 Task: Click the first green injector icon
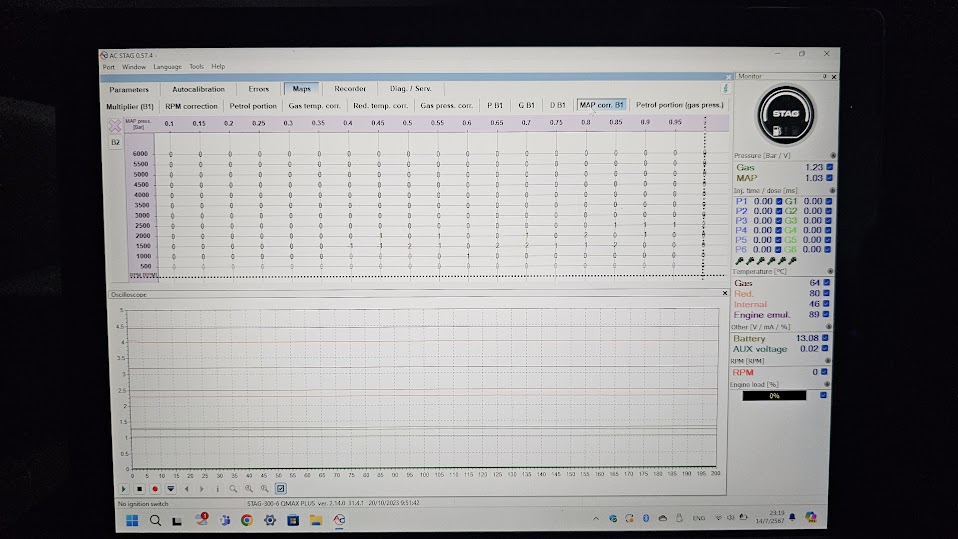click(x=739, y=261)
